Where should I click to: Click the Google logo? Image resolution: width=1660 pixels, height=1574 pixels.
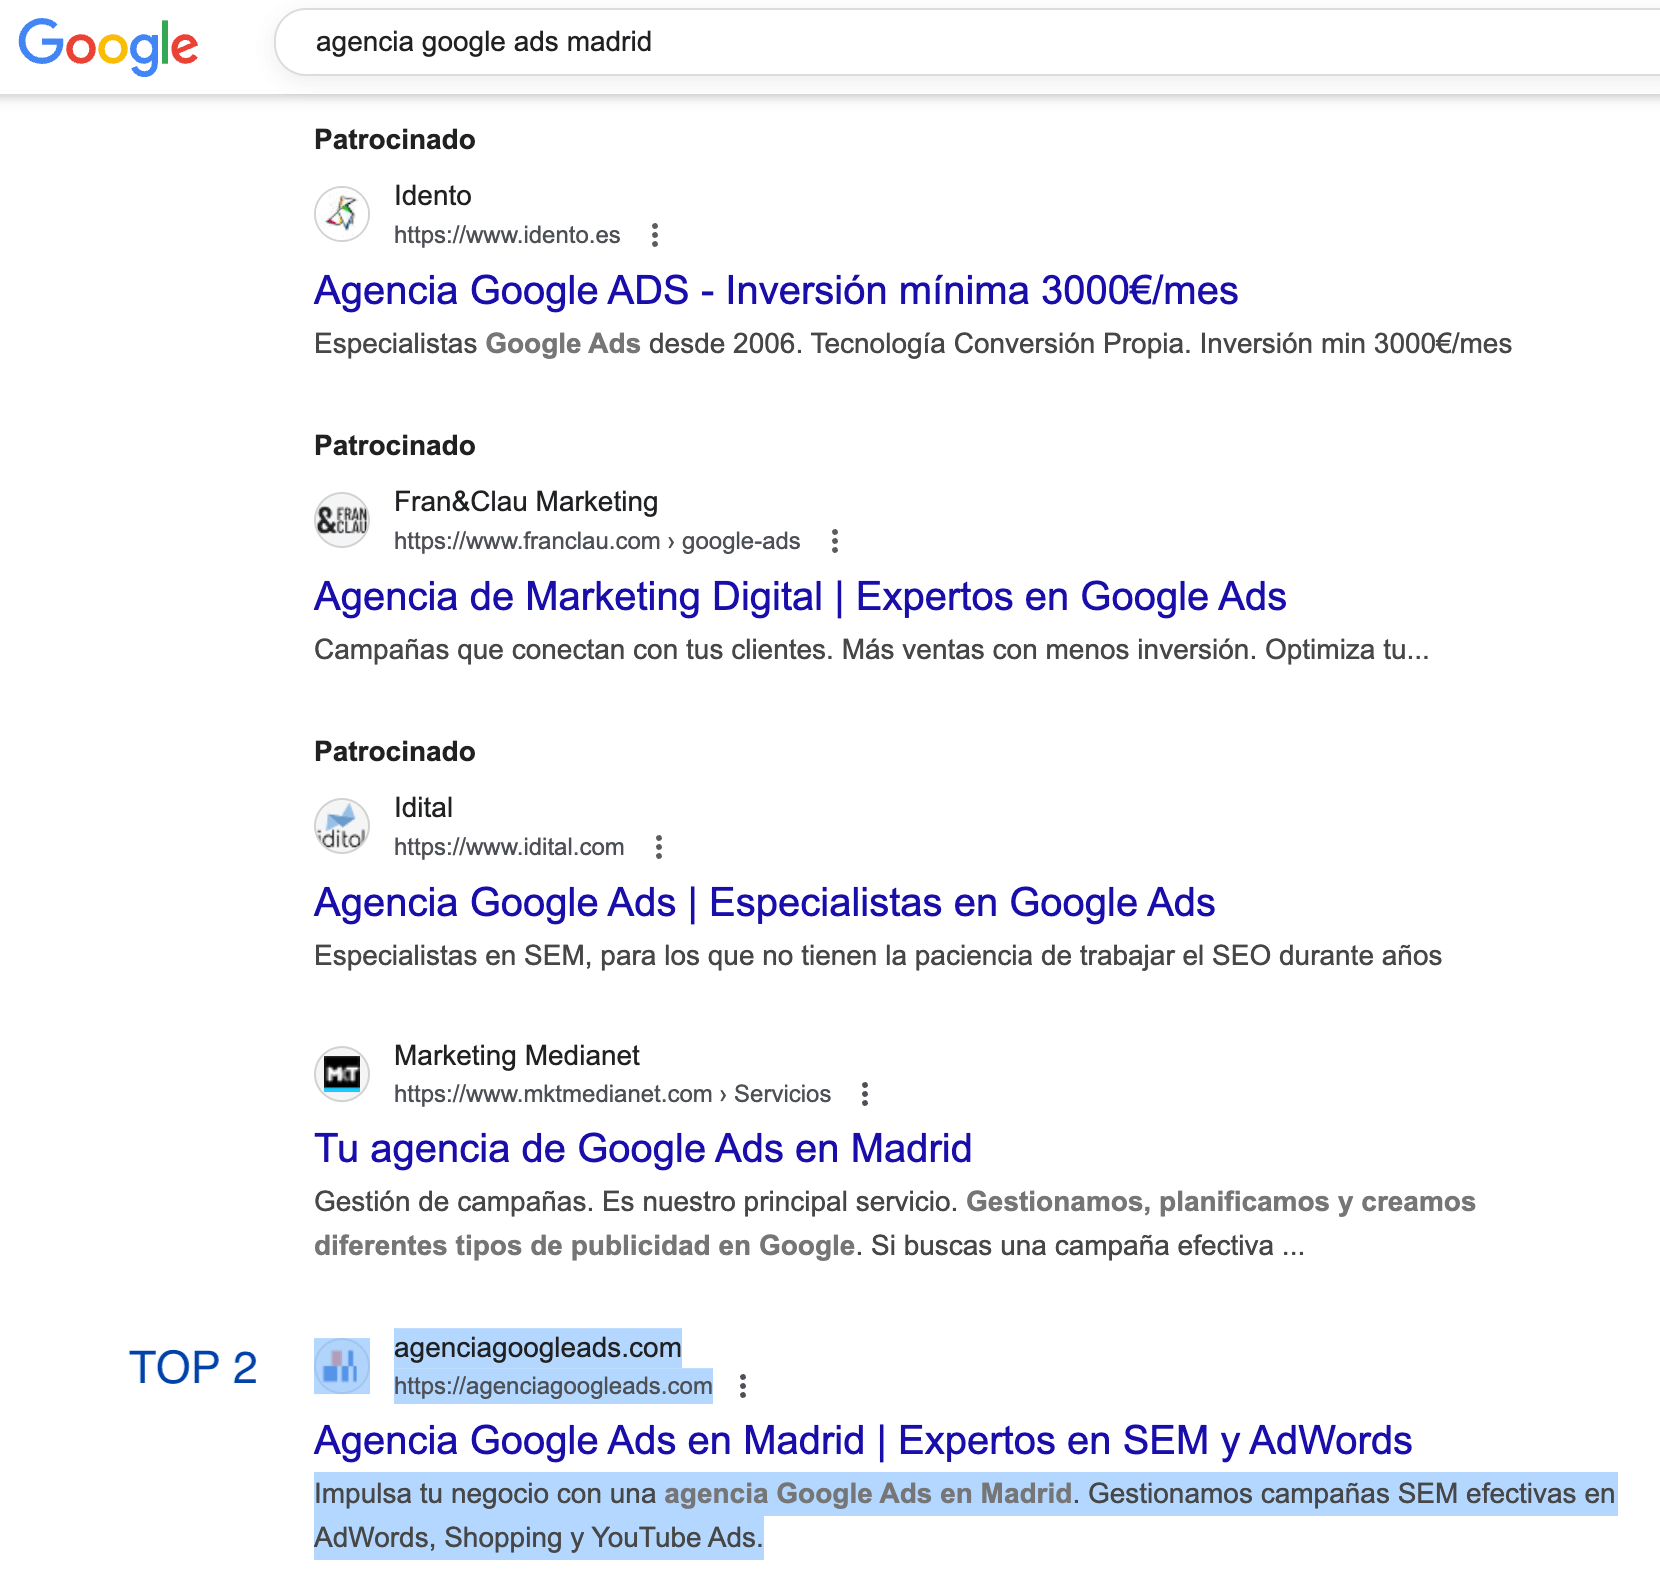(x=108, y=45)
